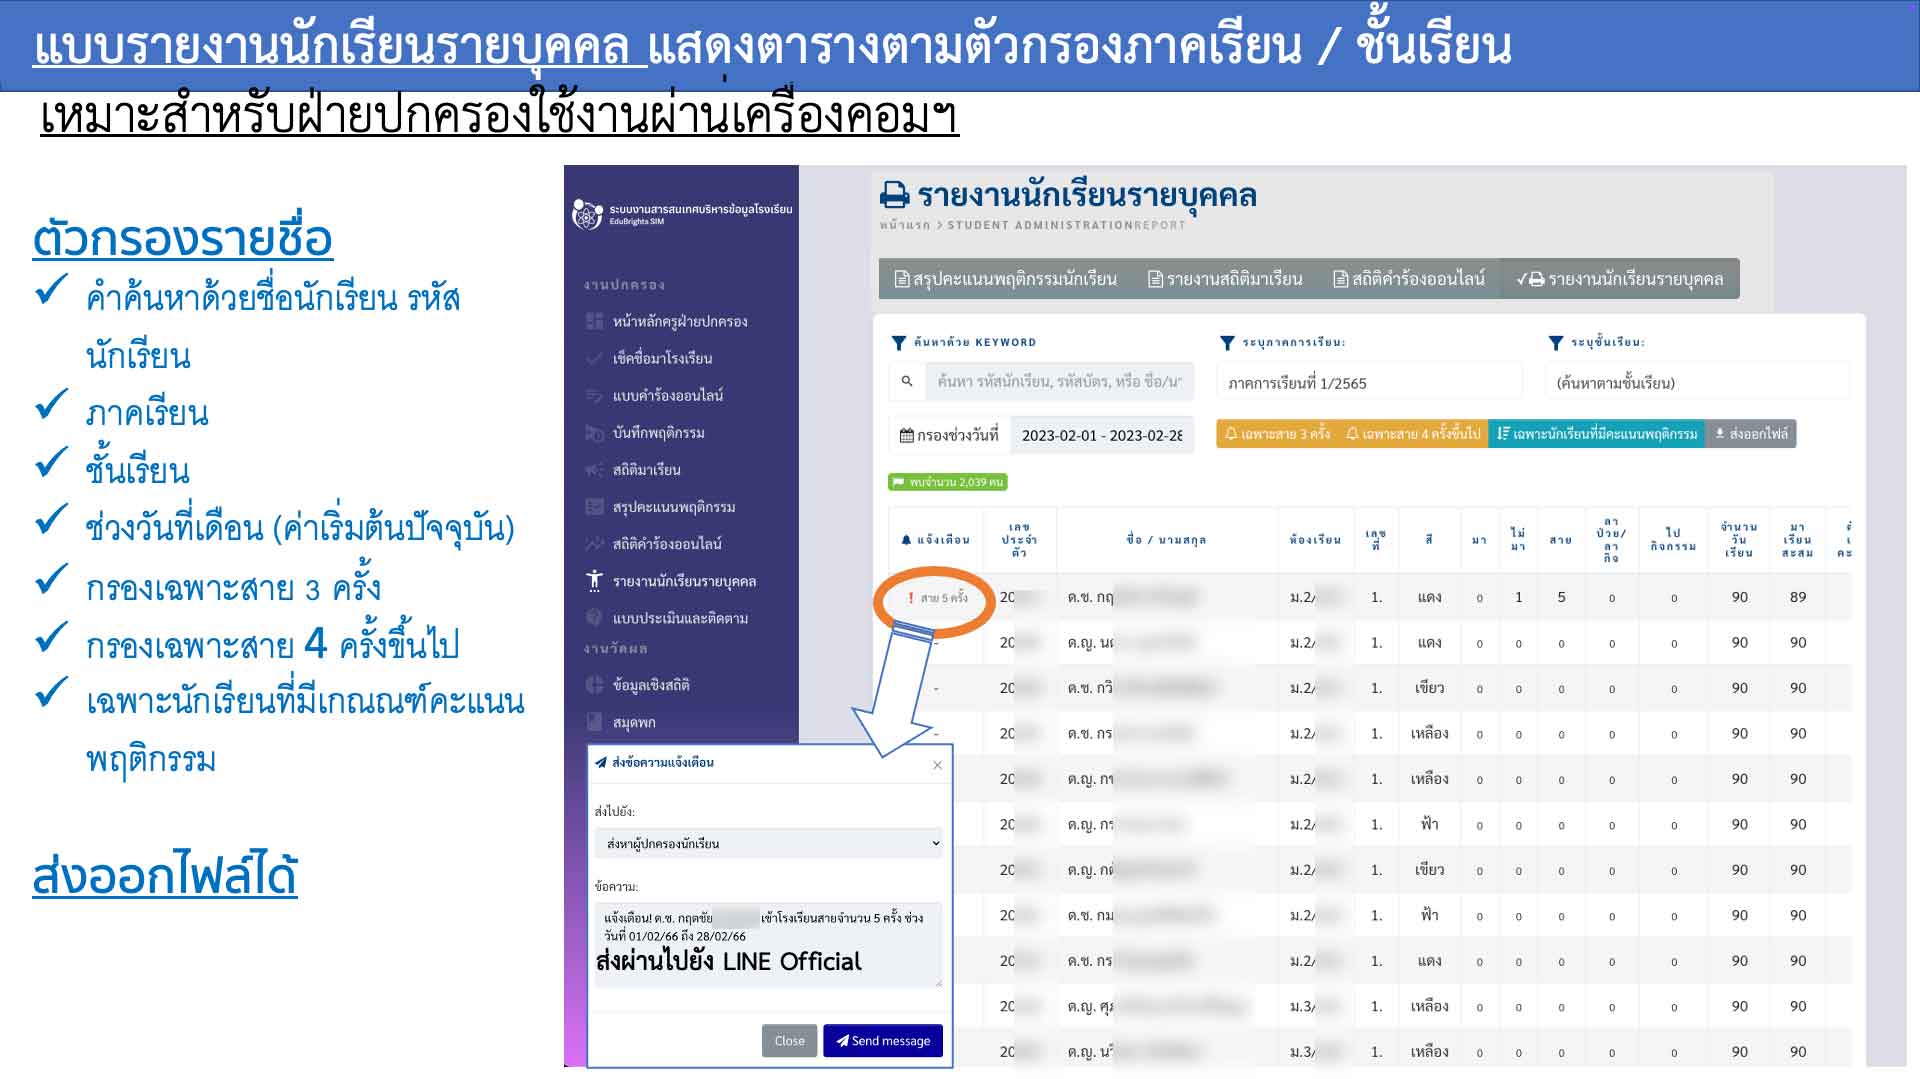
Task: Click the ส่งออกไฟล์ export button
Action: [x=1750, y=434]
